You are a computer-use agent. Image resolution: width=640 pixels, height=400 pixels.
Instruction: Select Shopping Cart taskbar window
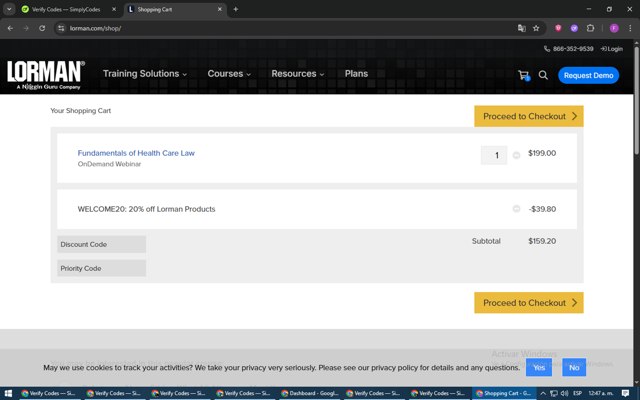coord(504,393)
